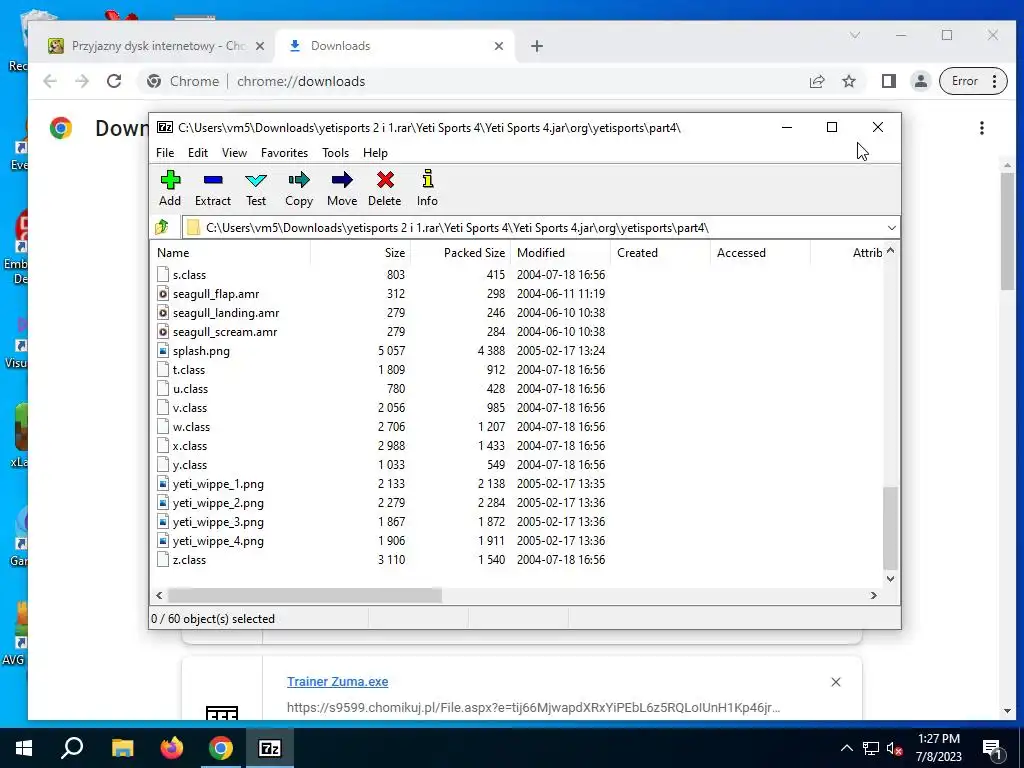Share this page icon in Chrome
This screenshot has width=1024, height=768.
coord(816,81)
